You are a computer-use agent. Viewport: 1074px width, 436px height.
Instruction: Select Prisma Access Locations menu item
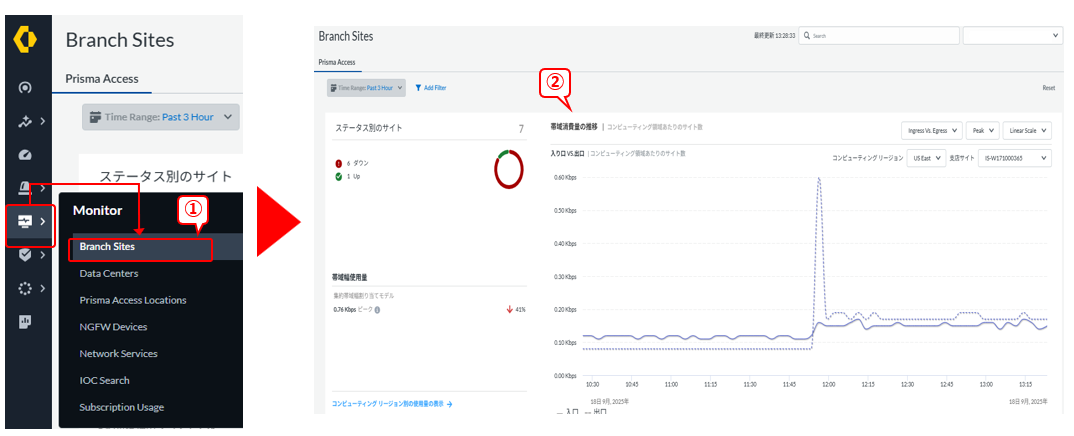click(x=132, y=300)
